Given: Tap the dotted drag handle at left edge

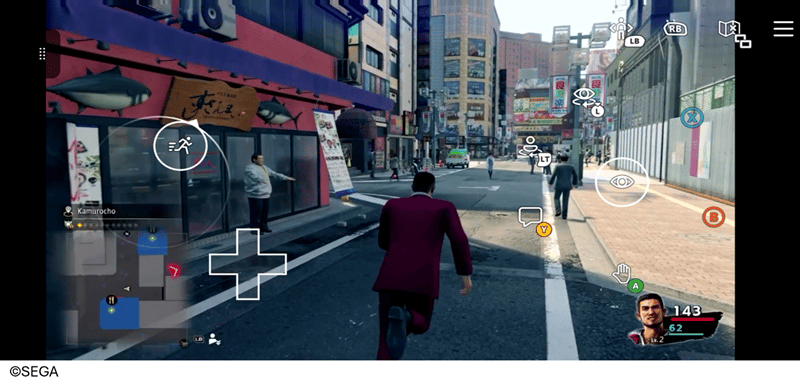Looking at the screenshot, I should [42, 54].
